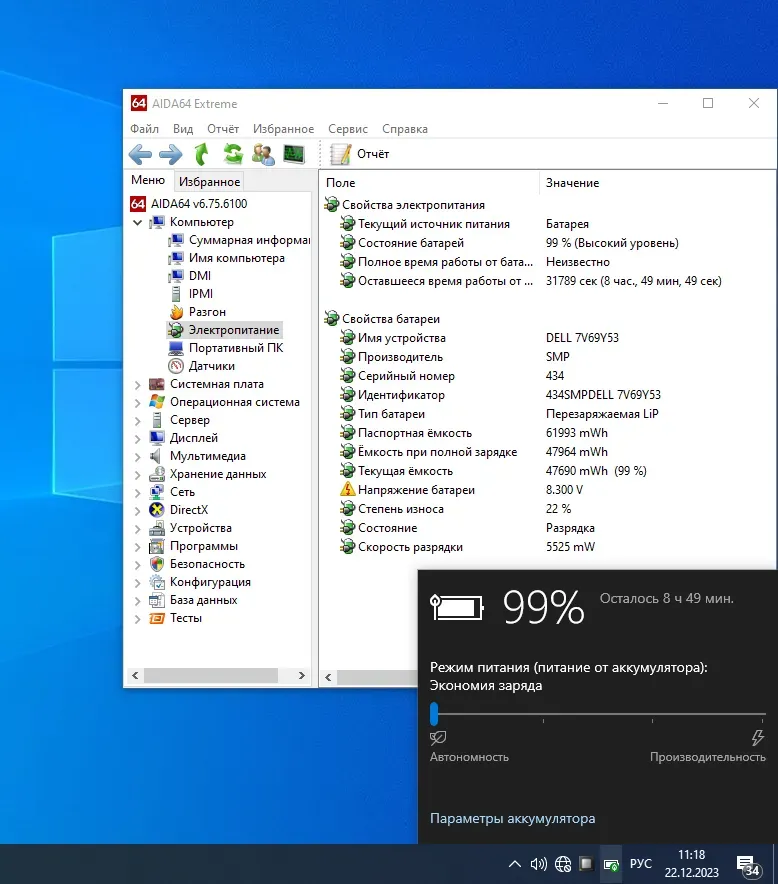Click the Refresh toolbar icon
This screenshot has width=778, height=884.
tap(233, 154)
